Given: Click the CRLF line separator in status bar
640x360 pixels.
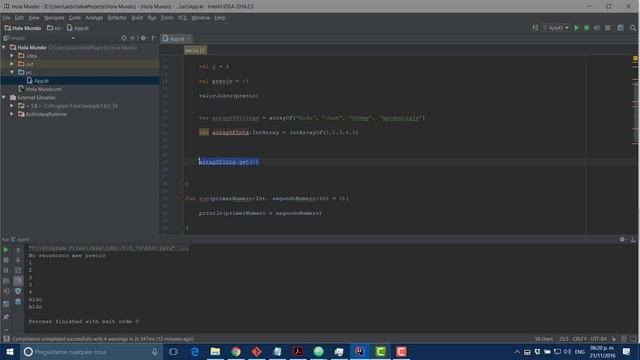Looking at the screenshot, I should (x=579, y=339).
